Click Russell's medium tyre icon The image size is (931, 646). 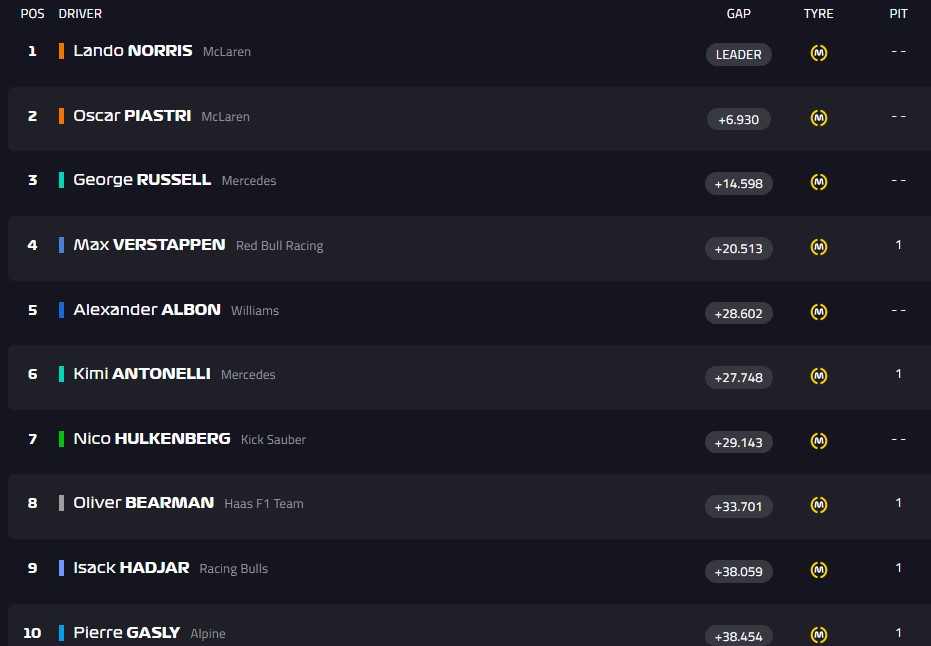(x=818, y=182)
